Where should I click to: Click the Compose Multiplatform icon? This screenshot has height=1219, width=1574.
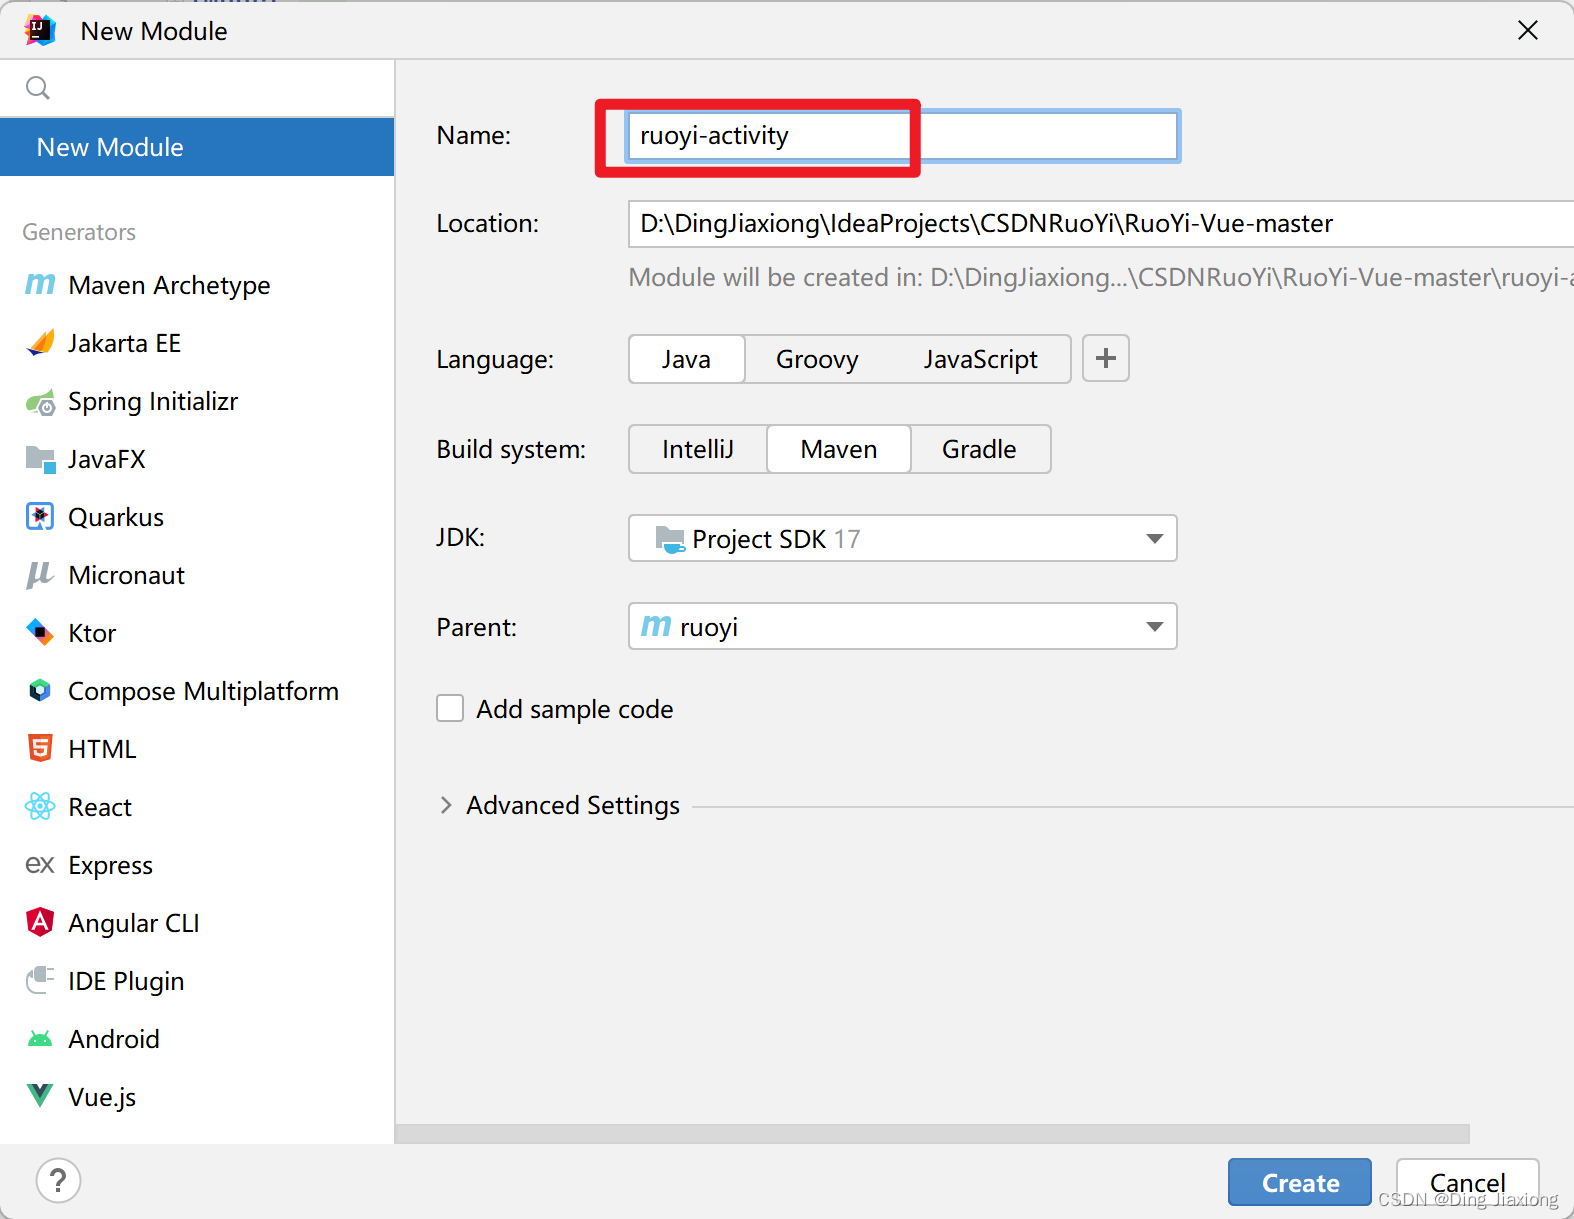pos(40,691)
